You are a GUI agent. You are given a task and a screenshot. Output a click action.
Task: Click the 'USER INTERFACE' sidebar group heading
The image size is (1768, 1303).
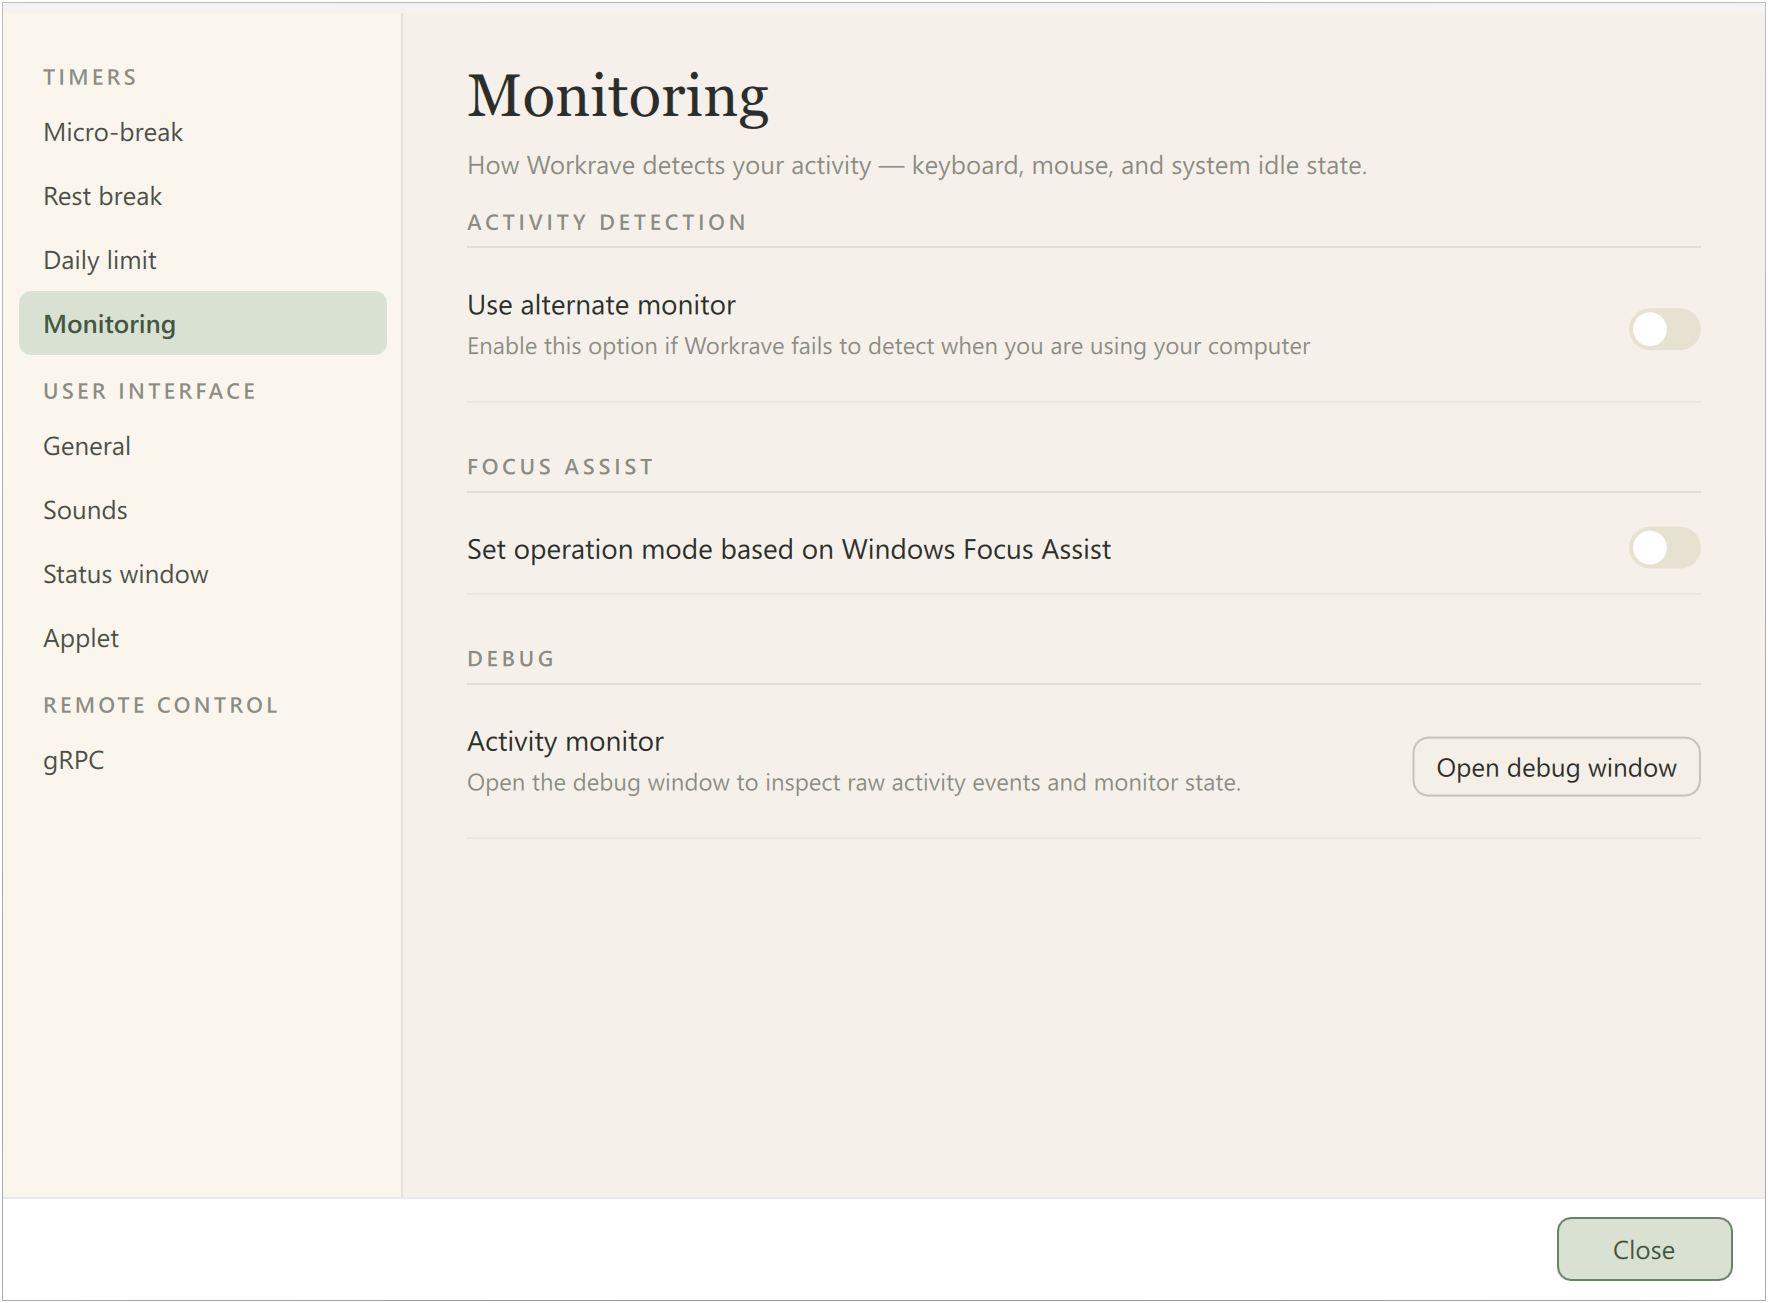[150, 391]
